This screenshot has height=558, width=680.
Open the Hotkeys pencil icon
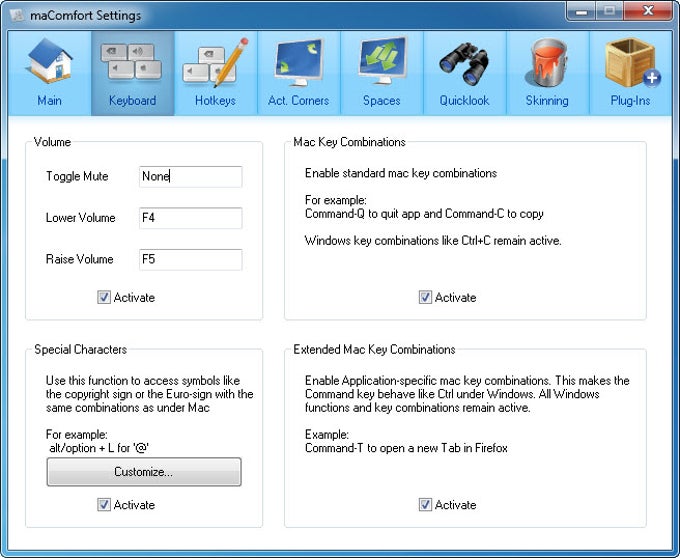215,62
